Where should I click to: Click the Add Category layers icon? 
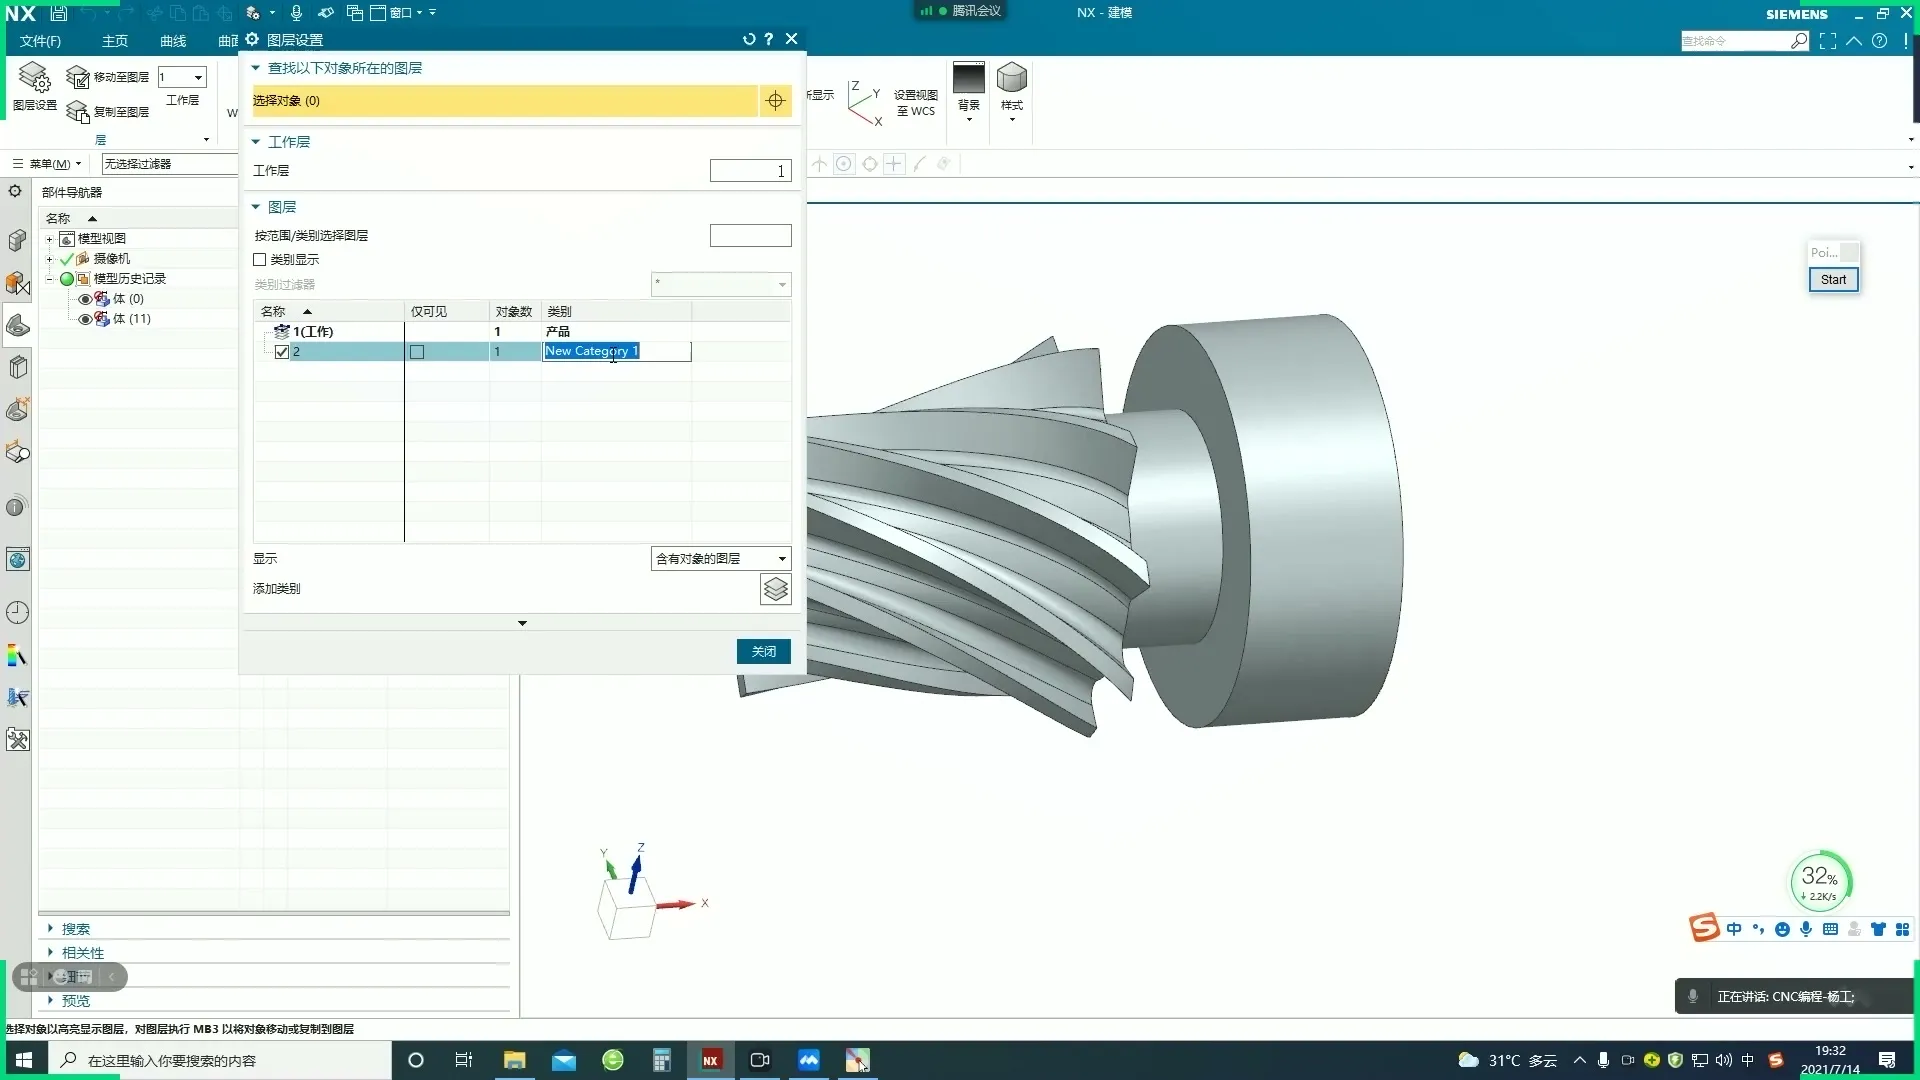[775, 589]
